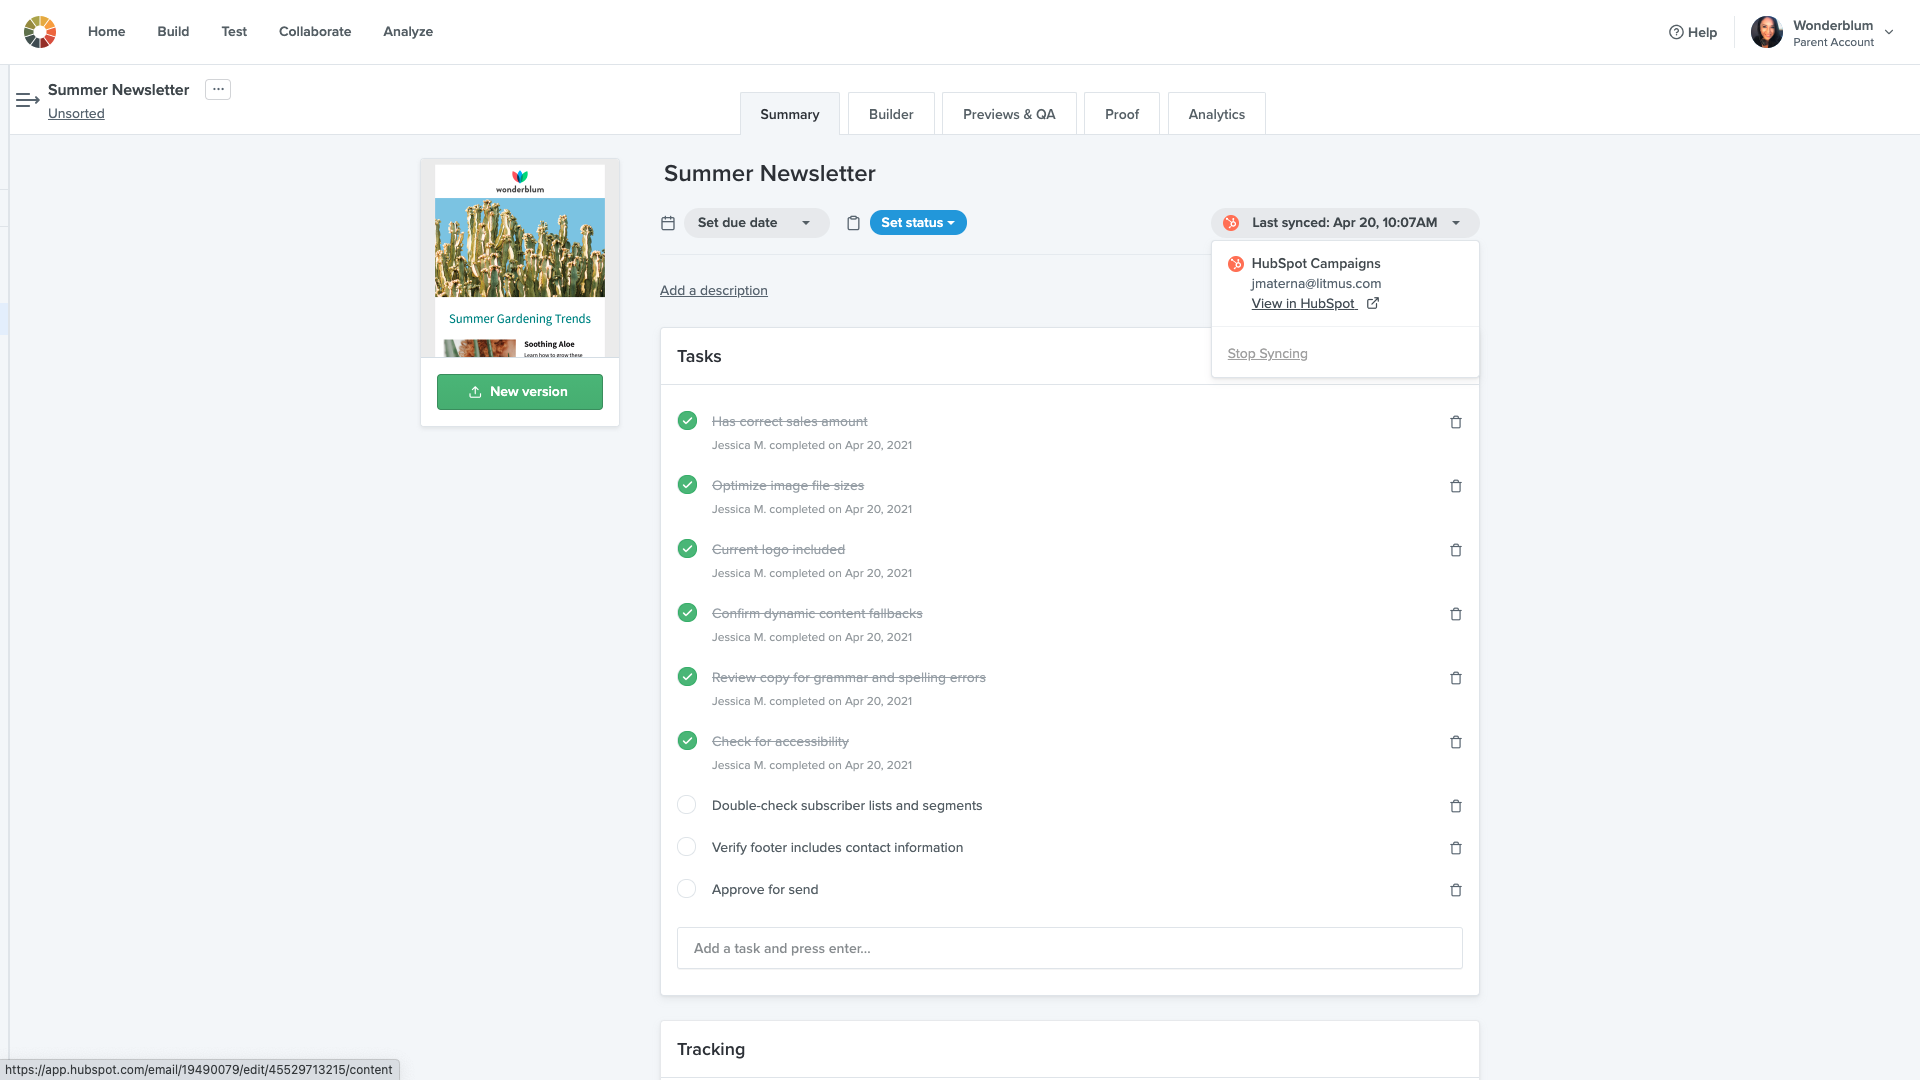1920x1080 pixels.
Task: Open the Build menu
Action: (x=173, y=32)
